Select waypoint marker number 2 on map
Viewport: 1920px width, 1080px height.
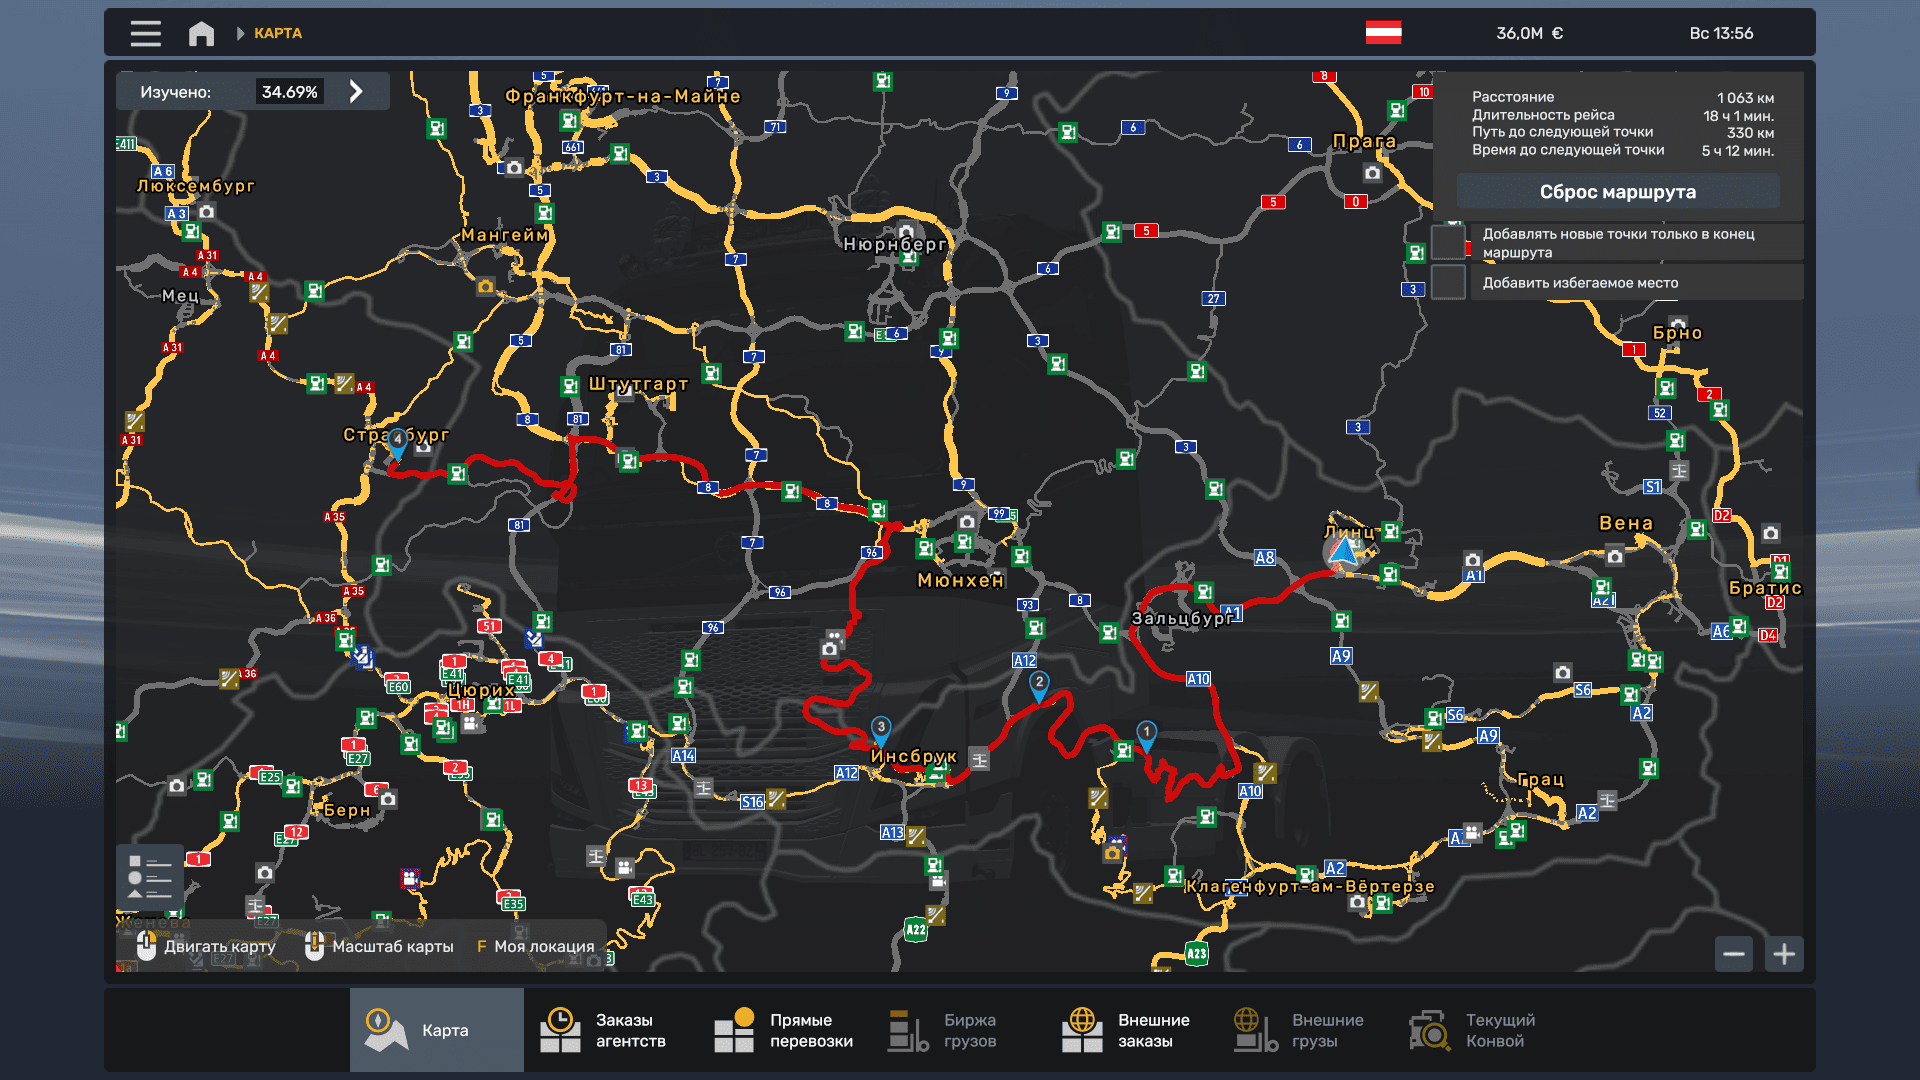[x=1038, y=683]
